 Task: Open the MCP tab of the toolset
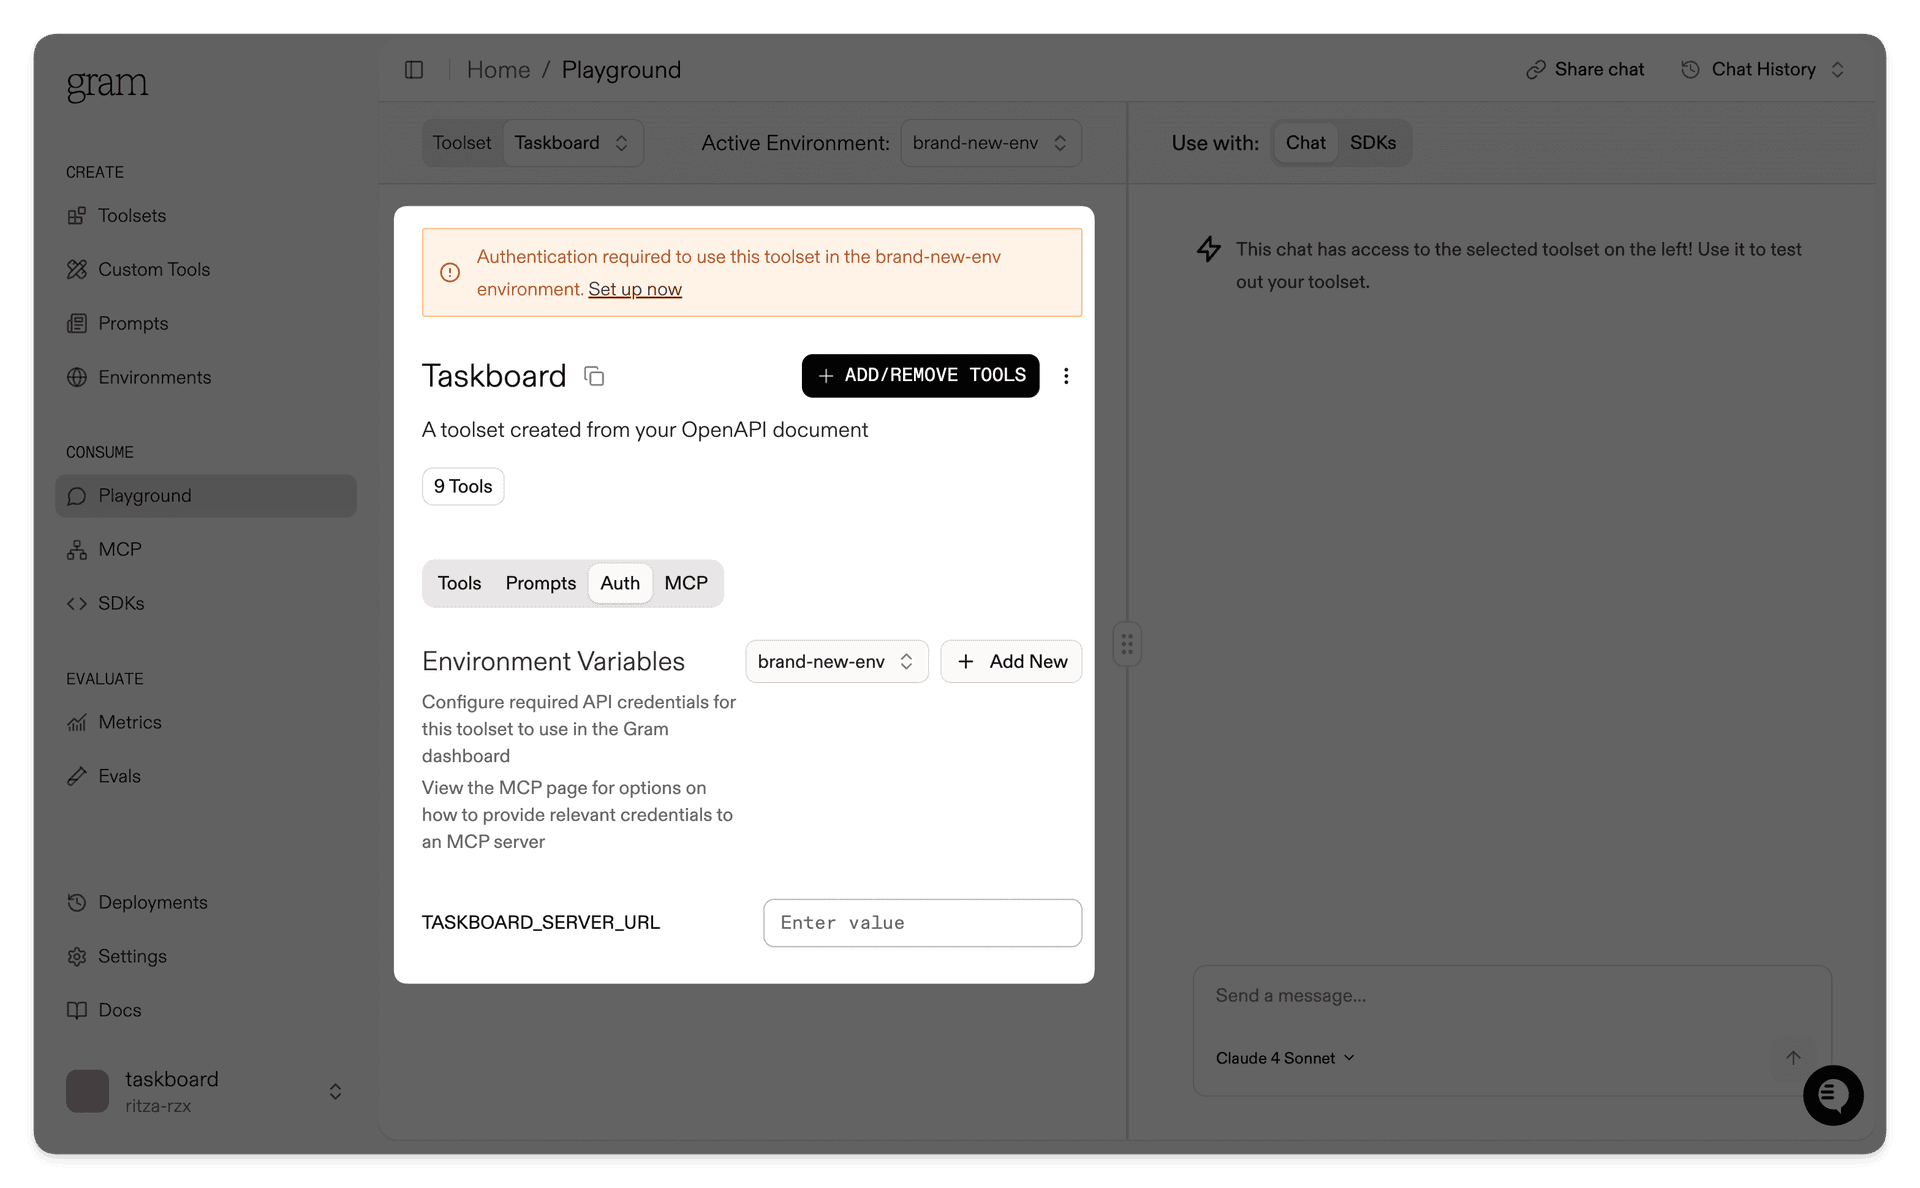[x=686, y=583]
